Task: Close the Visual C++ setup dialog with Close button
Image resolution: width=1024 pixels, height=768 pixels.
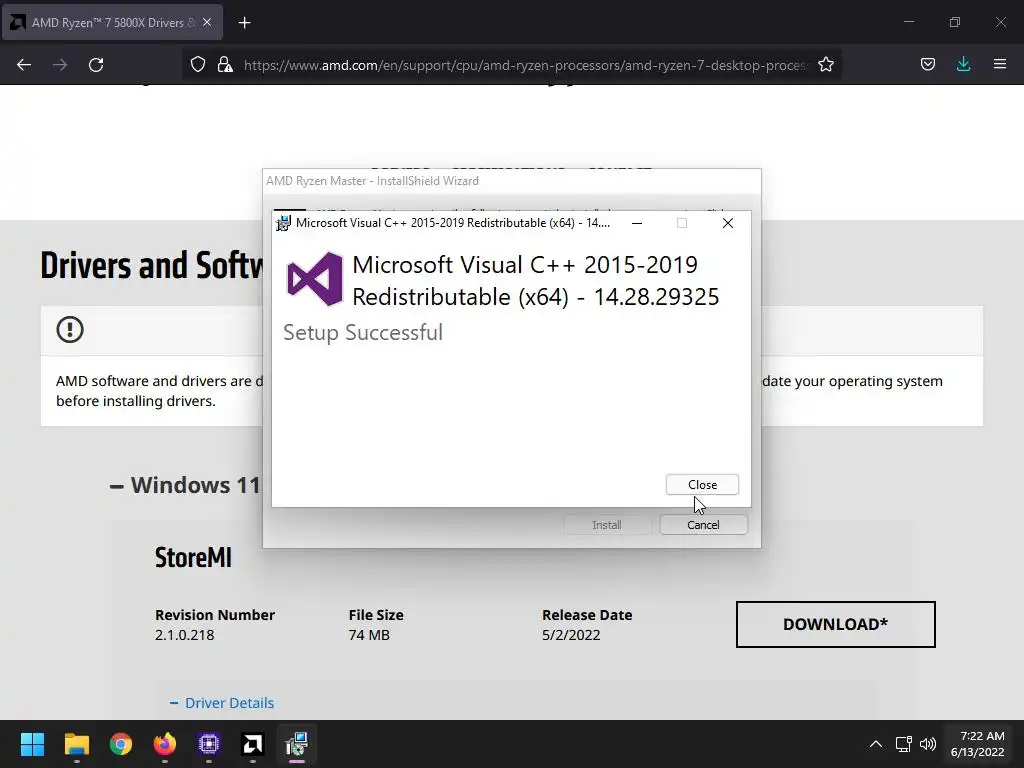Action: pyautogui.click(x=702, y=485)
